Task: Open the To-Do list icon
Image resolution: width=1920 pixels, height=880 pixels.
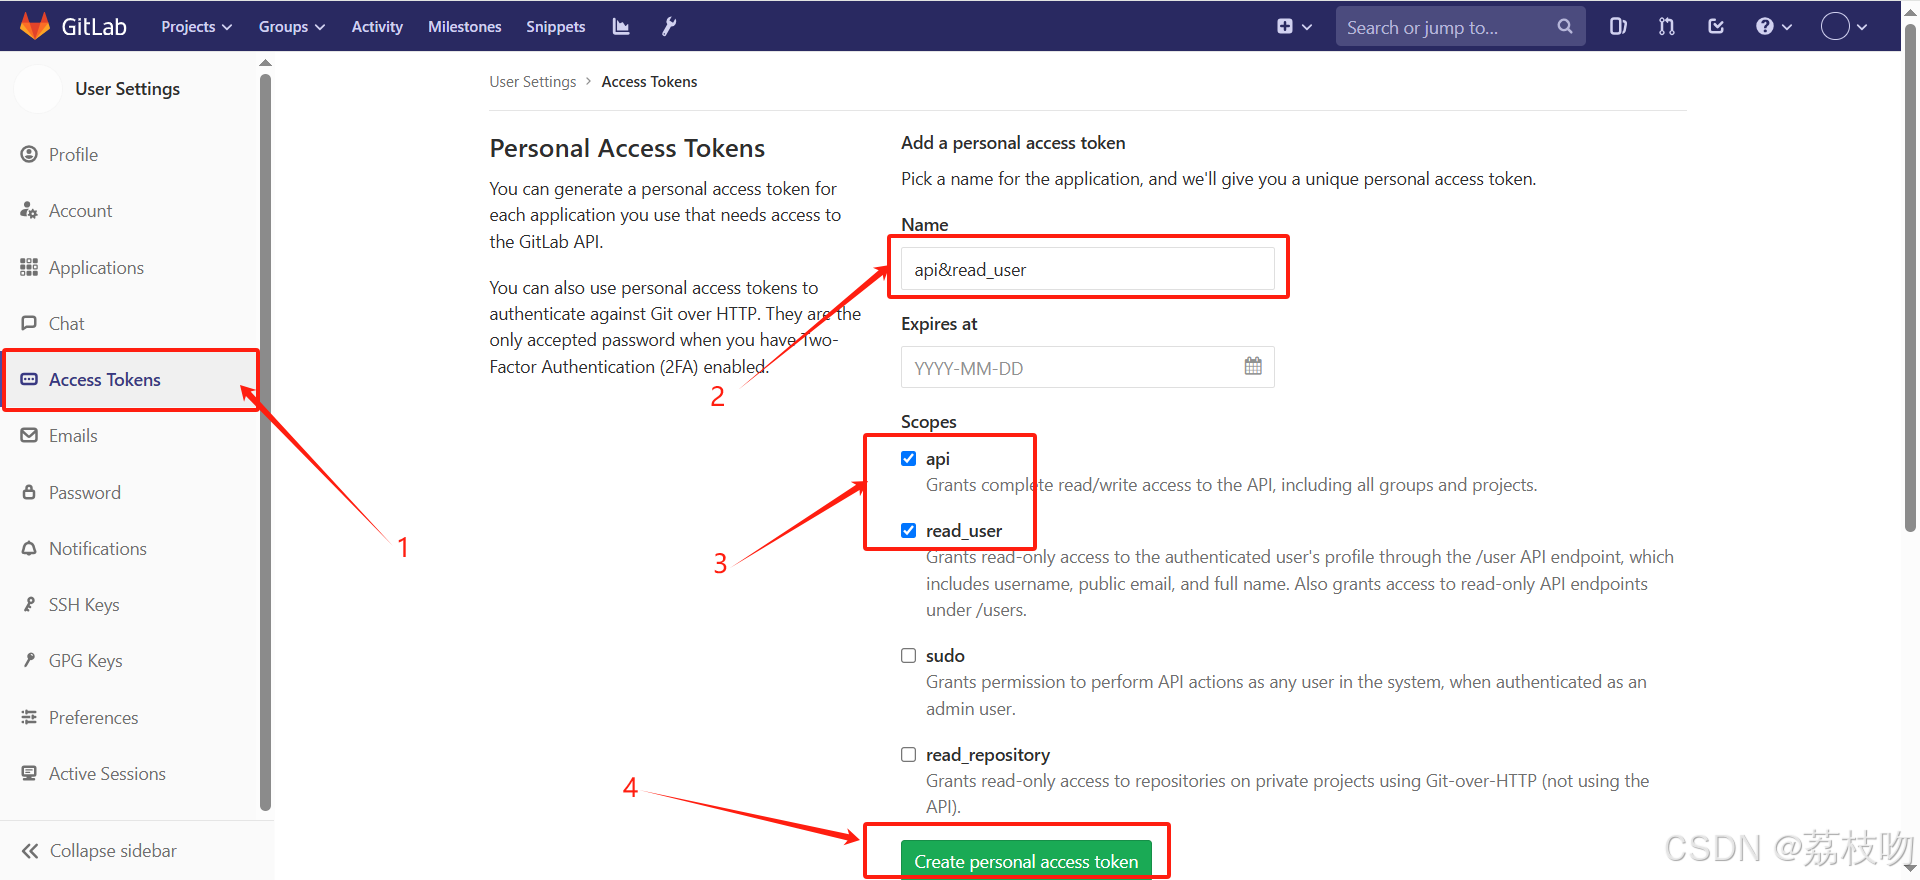Action: pyautogui.click(x=1716, y=27)
